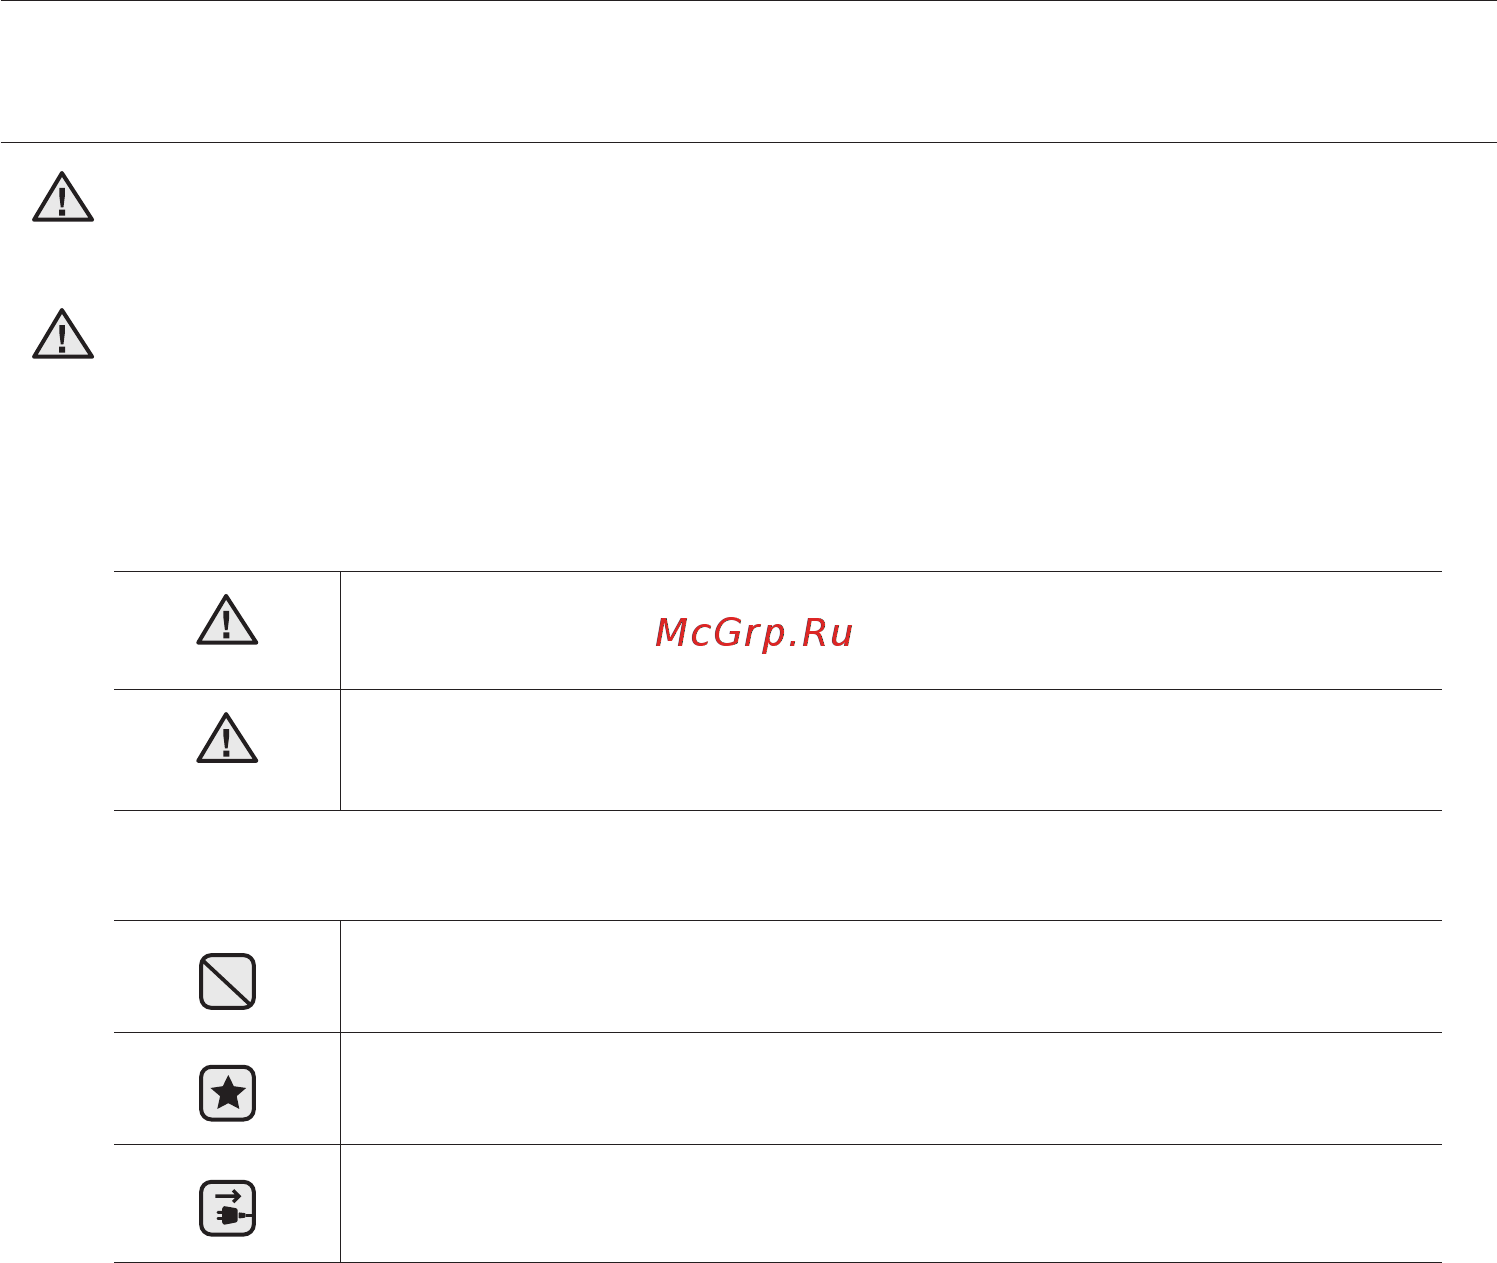The width and height of the screenshot is (1497, 1263).
Task: Click the empty cell beside the first table's last-row warning icon
Action: pos(891,750)
